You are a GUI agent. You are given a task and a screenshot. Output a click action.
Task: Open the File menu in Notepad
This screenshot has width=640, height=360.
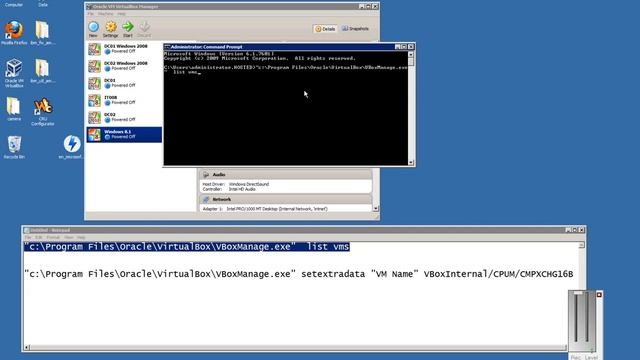(x=28, y=237)
